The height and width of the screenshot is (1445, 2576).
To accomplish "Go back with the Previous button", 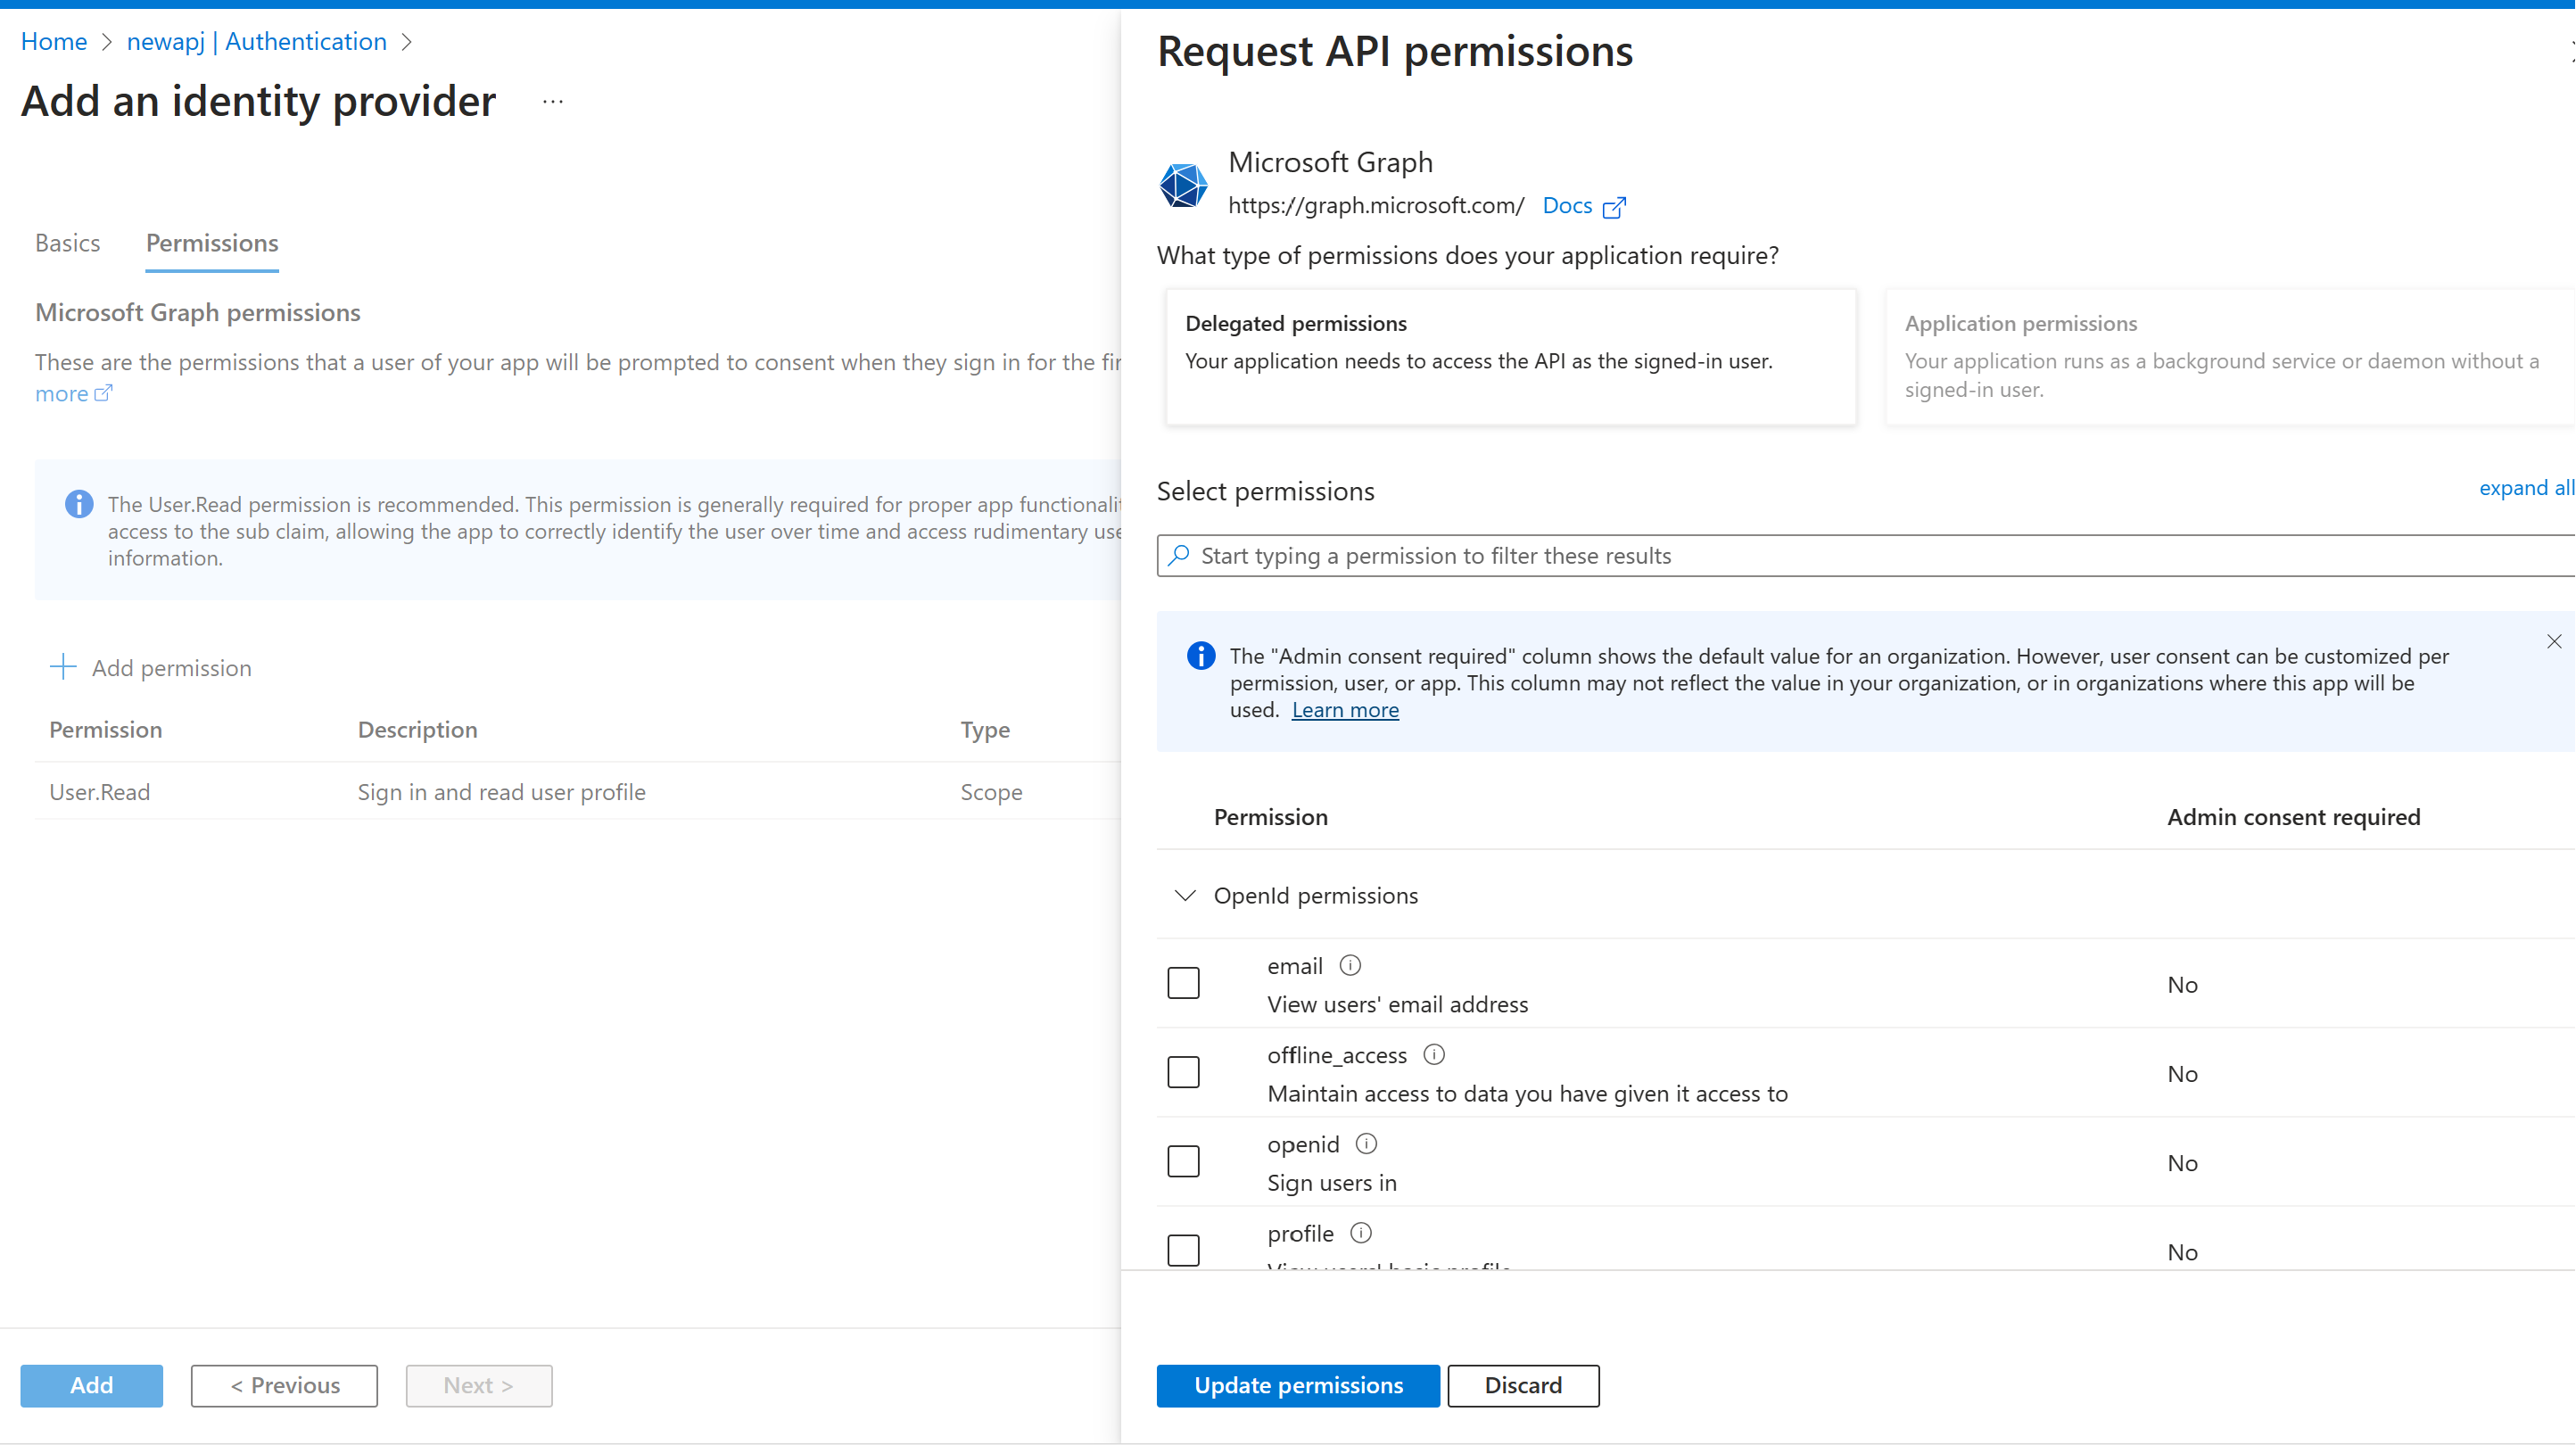I will pos(284,1385).
